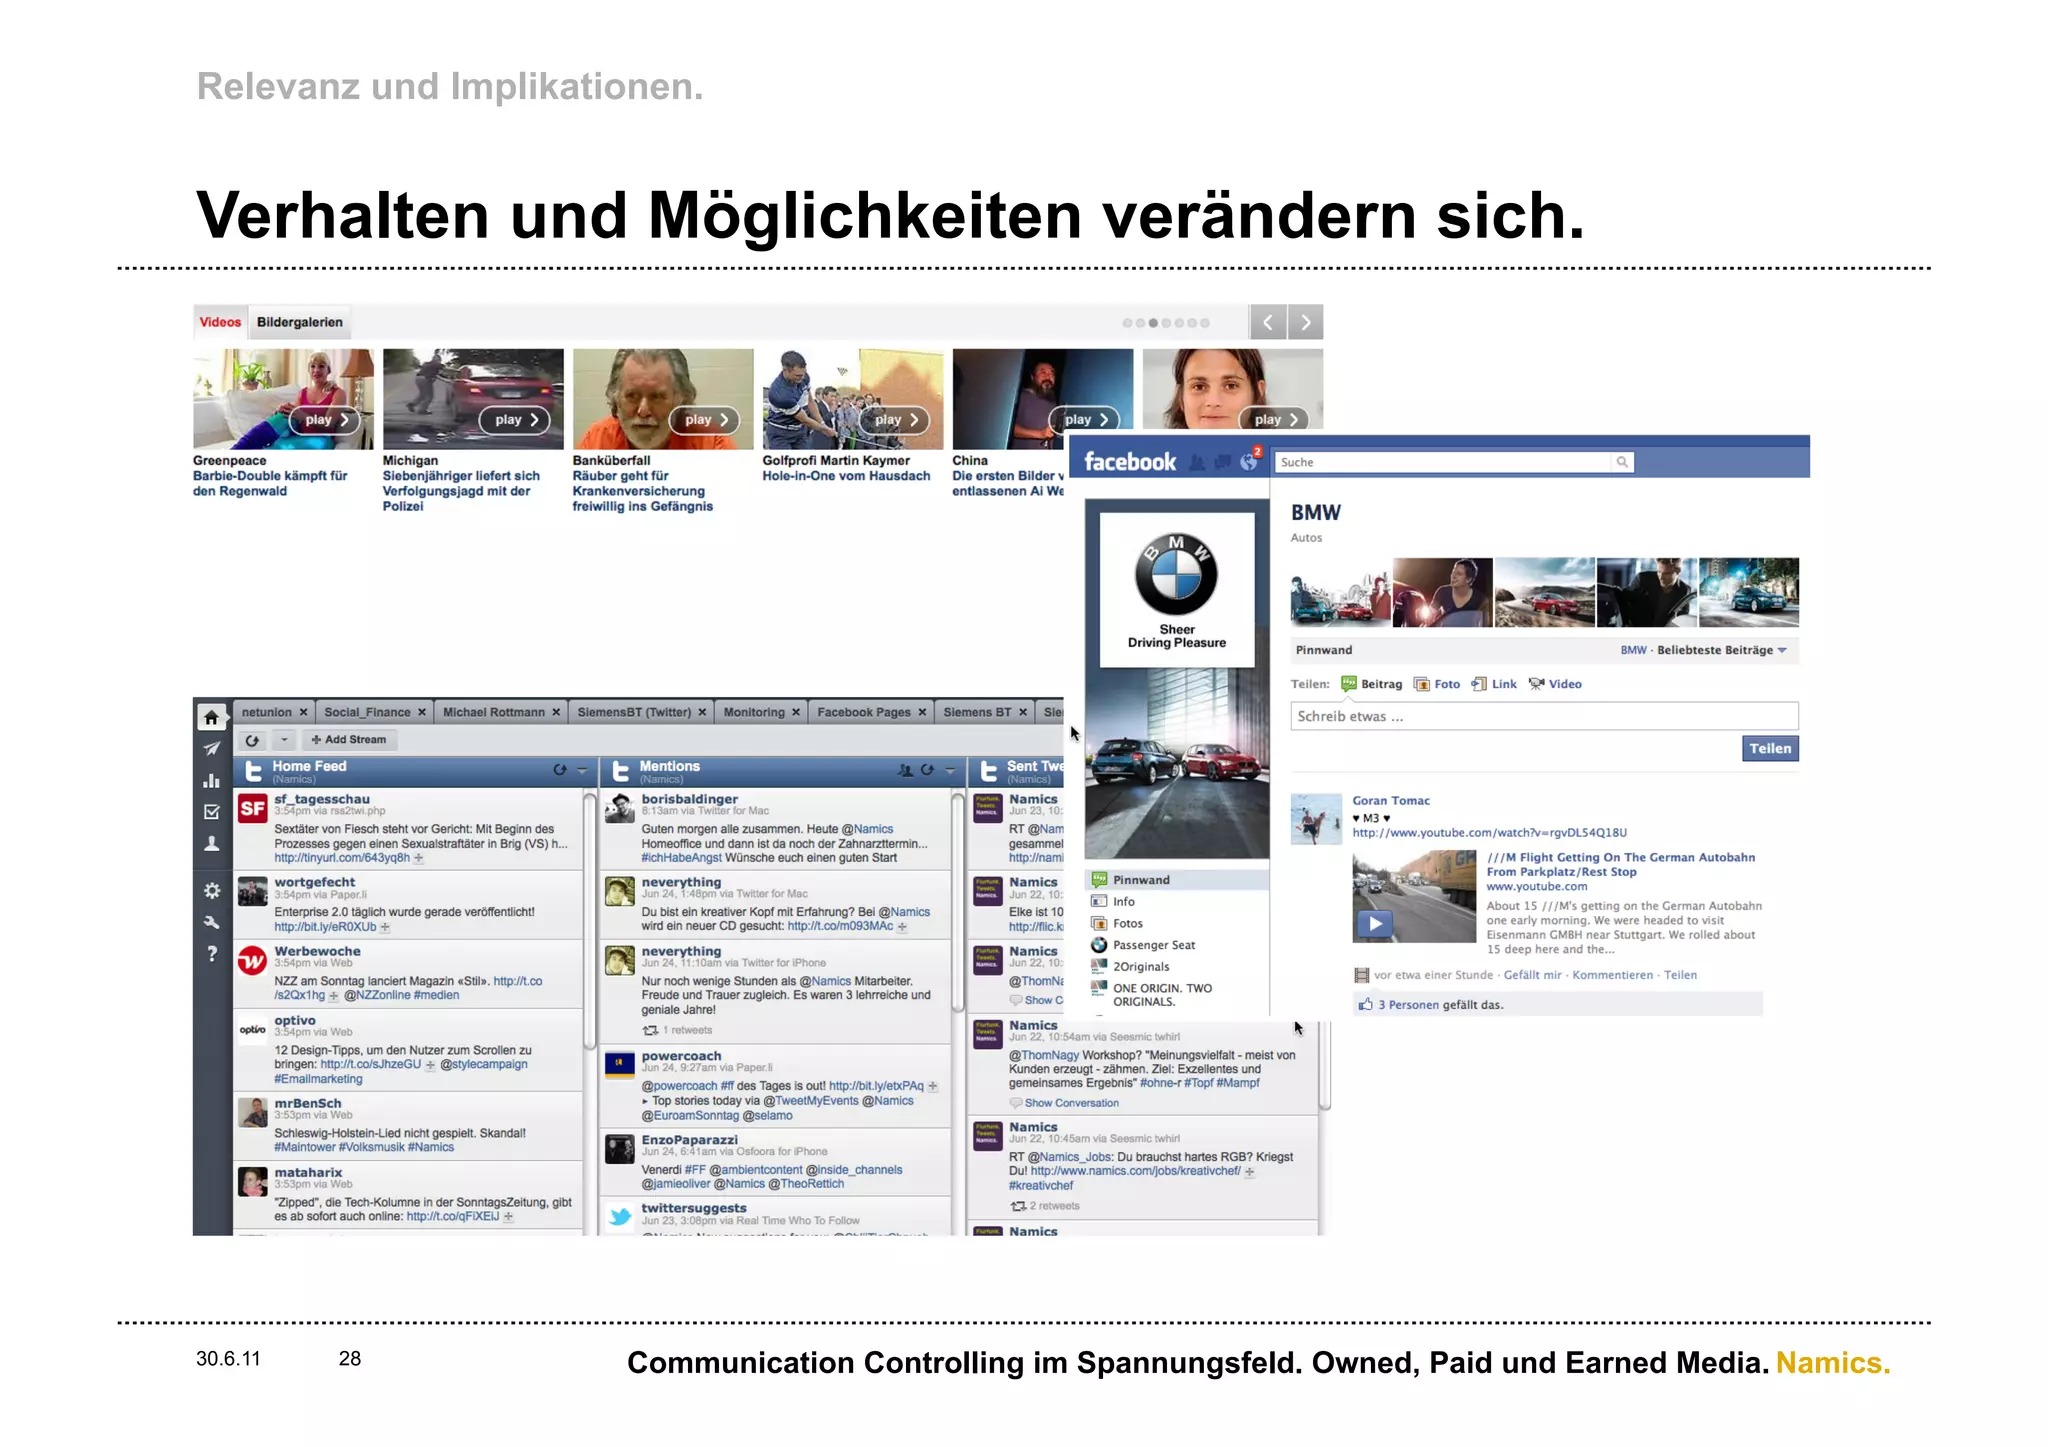Viewport: 2048px width, 1447px height.
Task: Play the Banküberfall video
Action: point(706,420)
